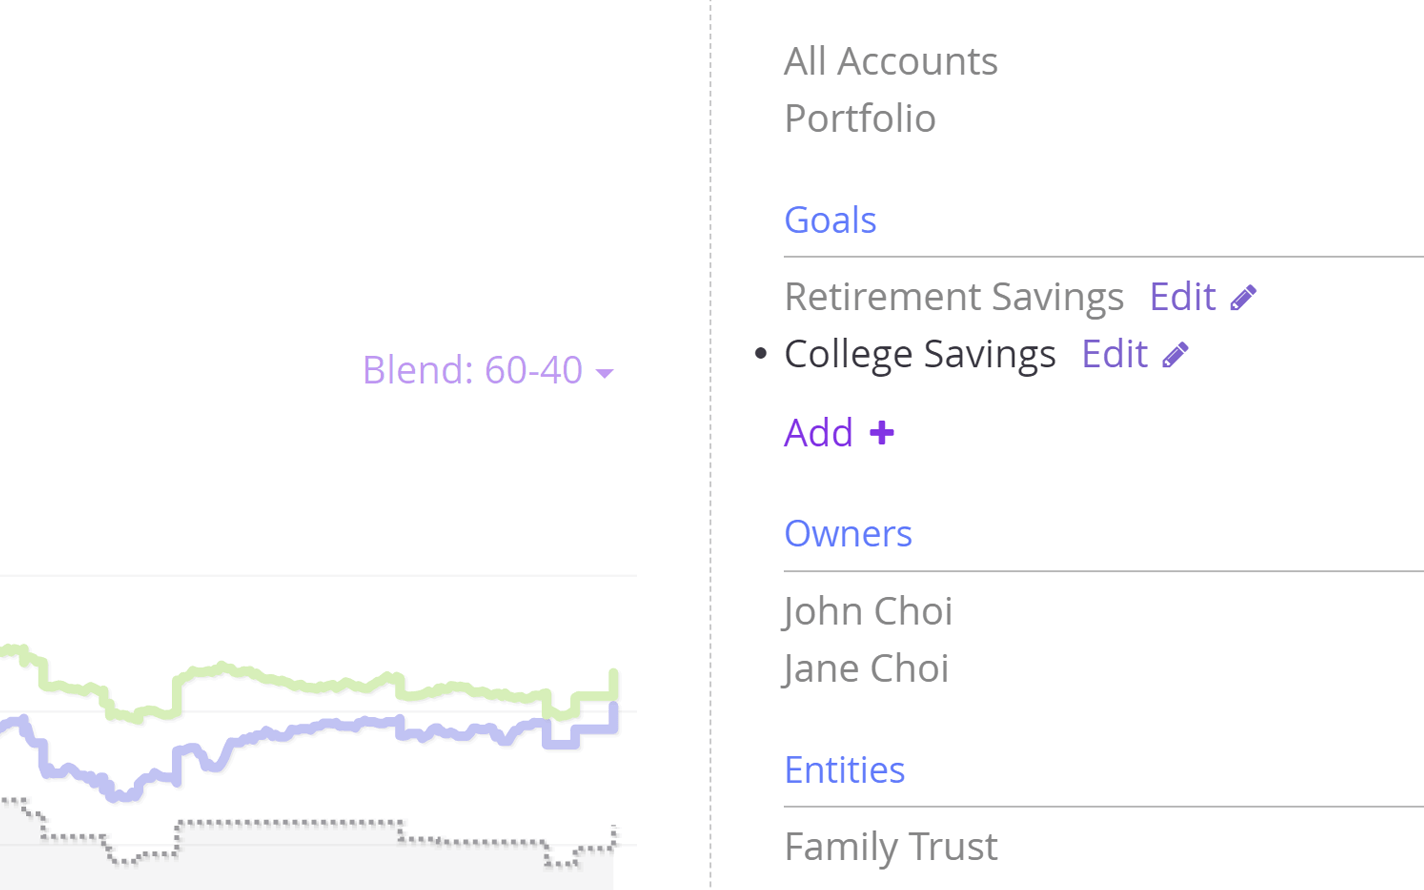Click the Owners section heading

click(x=848, y=534)
